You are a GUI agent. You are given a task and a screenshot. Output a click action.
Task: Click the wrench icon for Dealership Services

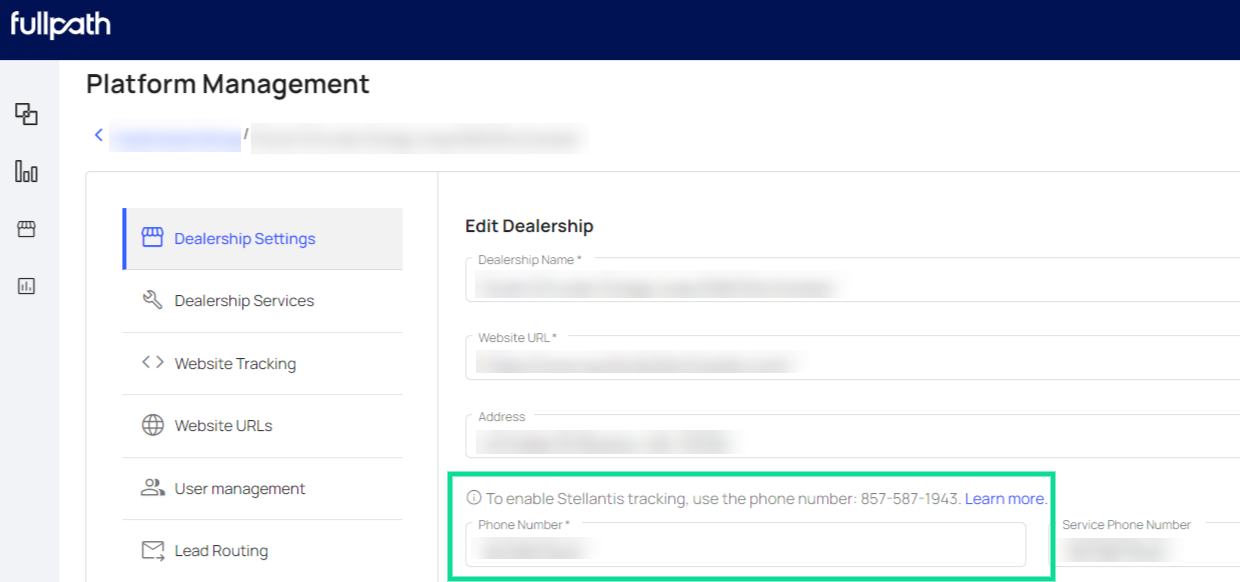pos(152,300)
